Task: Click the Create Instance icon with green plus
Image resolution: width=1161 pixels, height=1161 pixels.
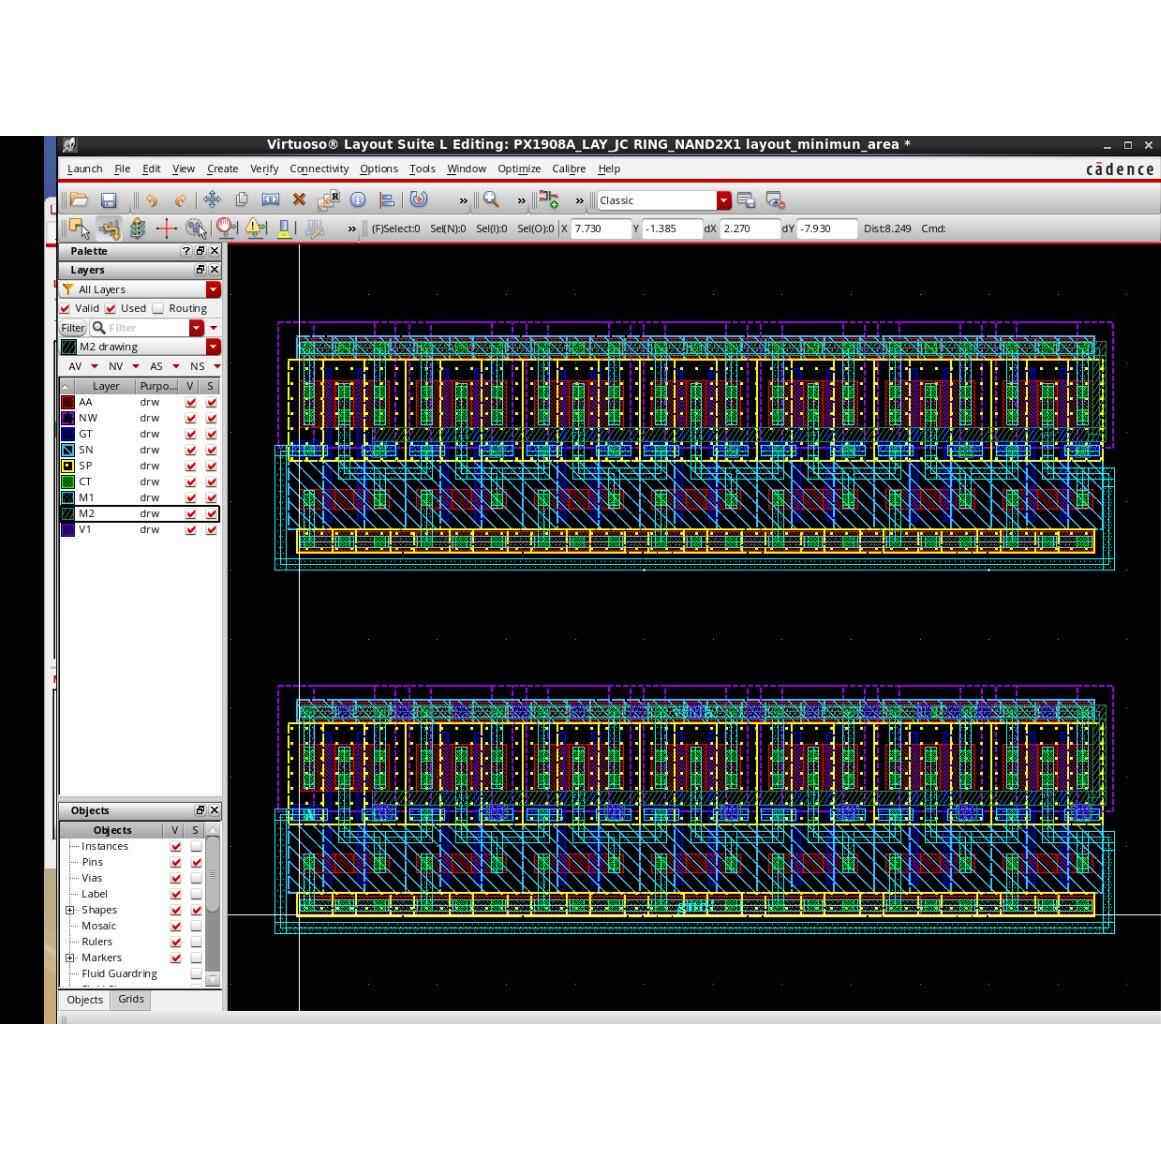Action: [x=549, y=200]
